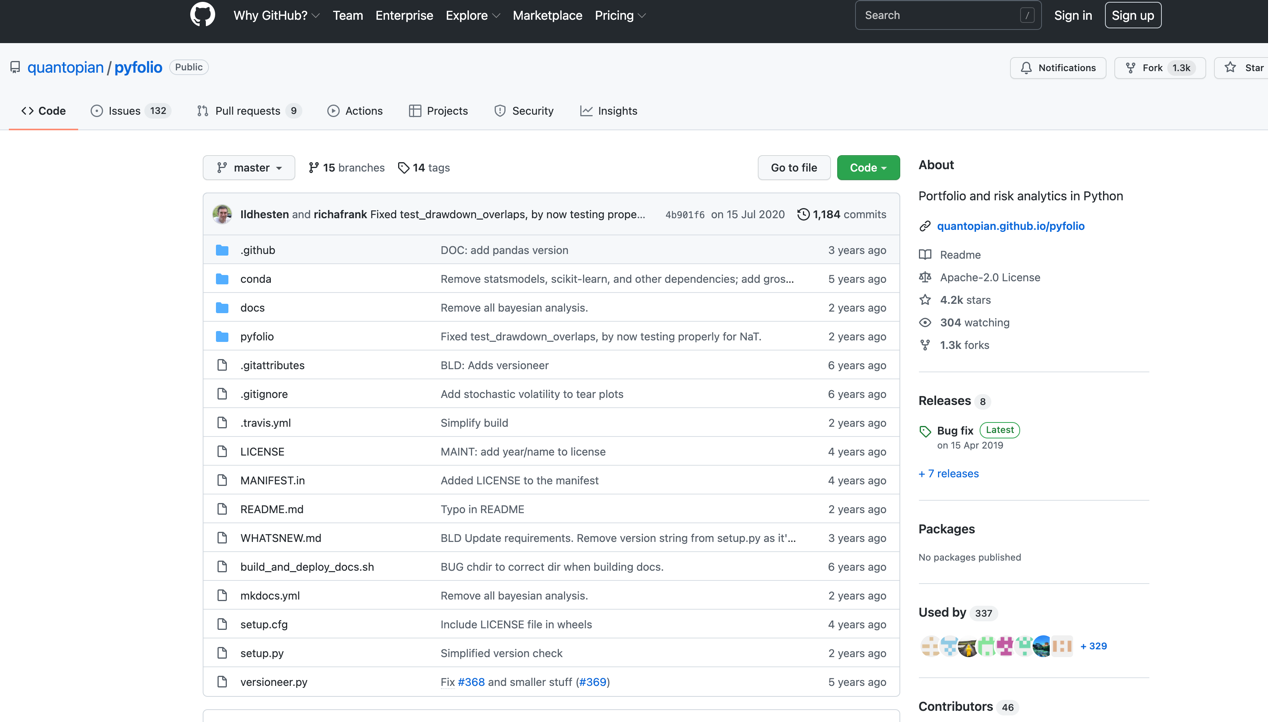1271x727 pixels.
Task: Open the README.md file
Action: click(x=272, y=510)
